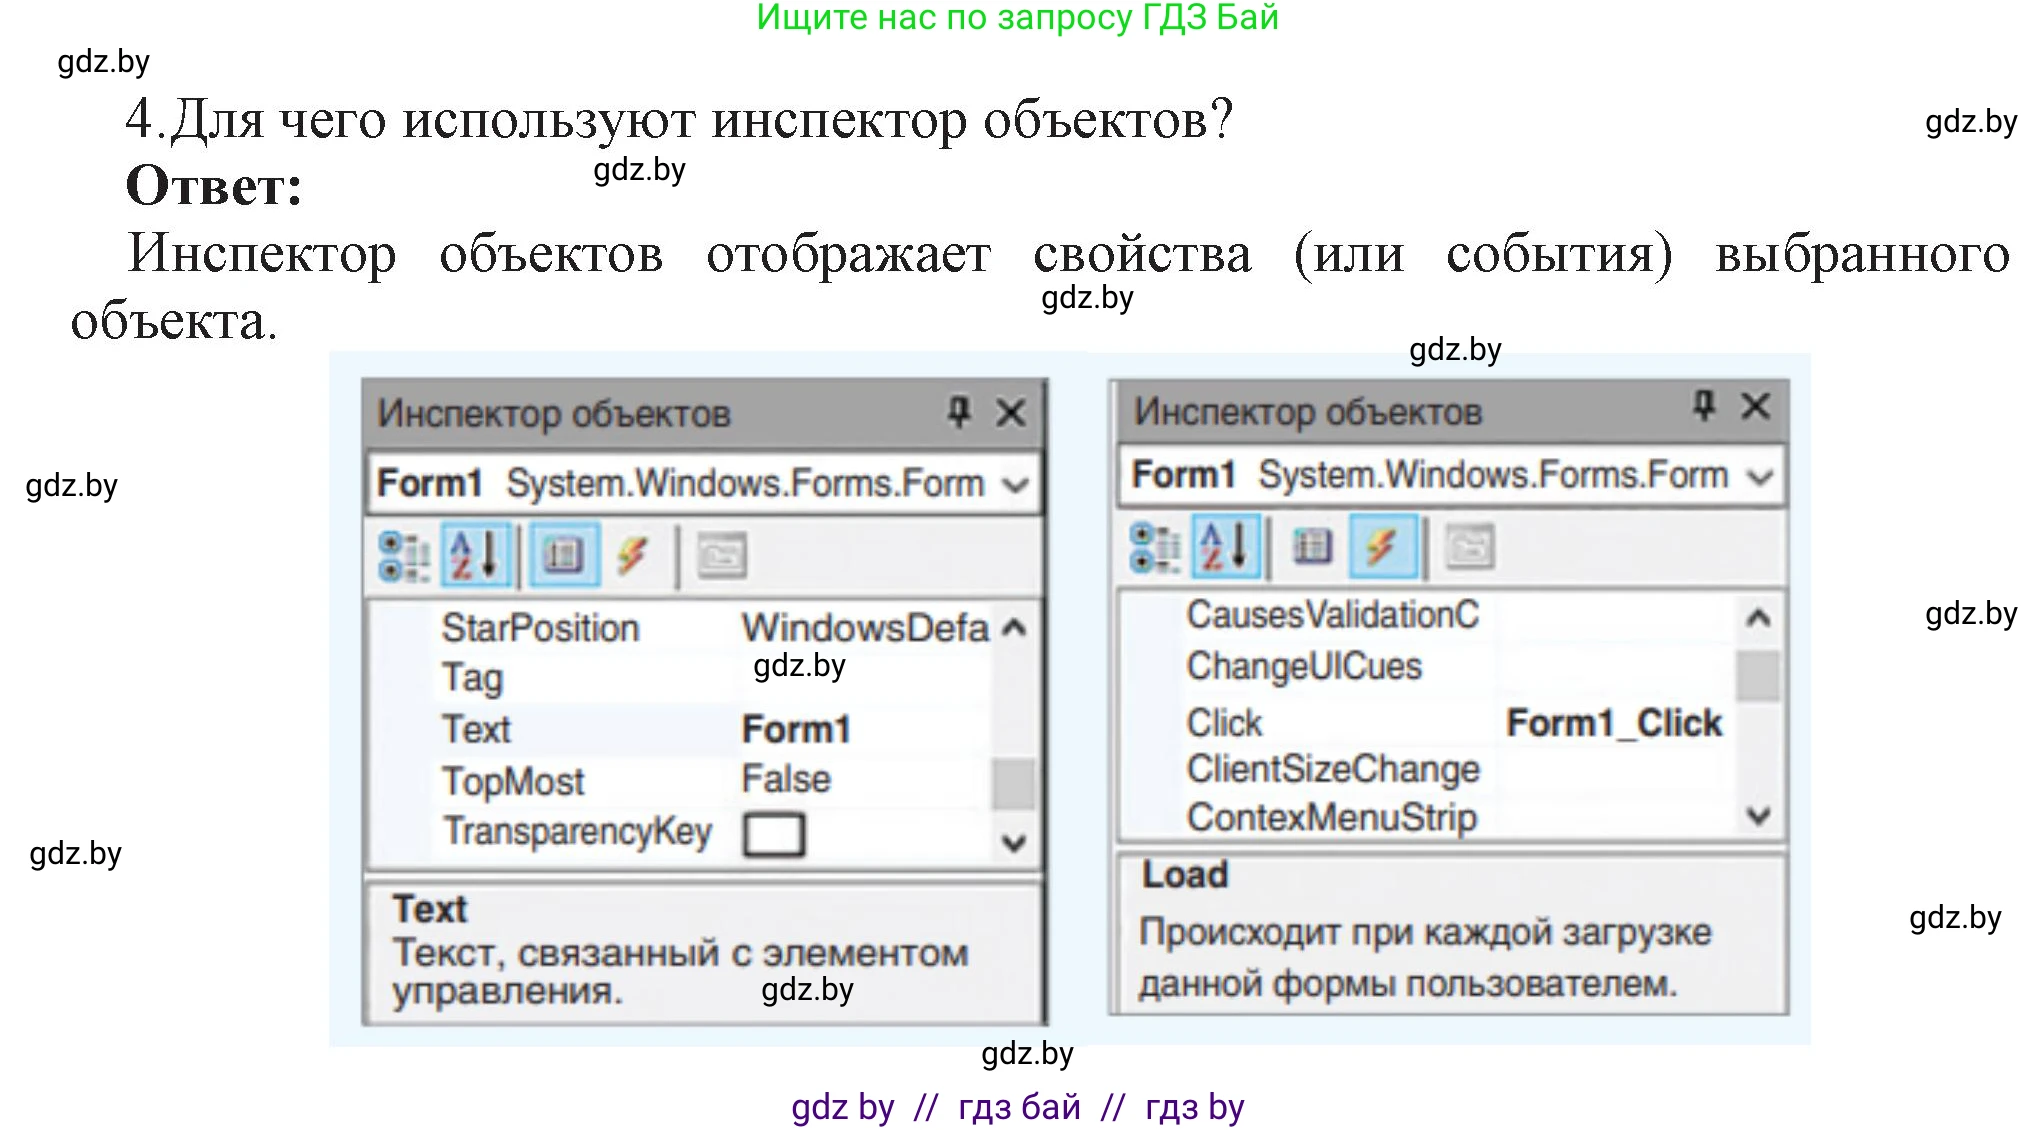Click Categorized view icon in right inspector
Viewport: 2038px width, 1130px height.
1154,547
